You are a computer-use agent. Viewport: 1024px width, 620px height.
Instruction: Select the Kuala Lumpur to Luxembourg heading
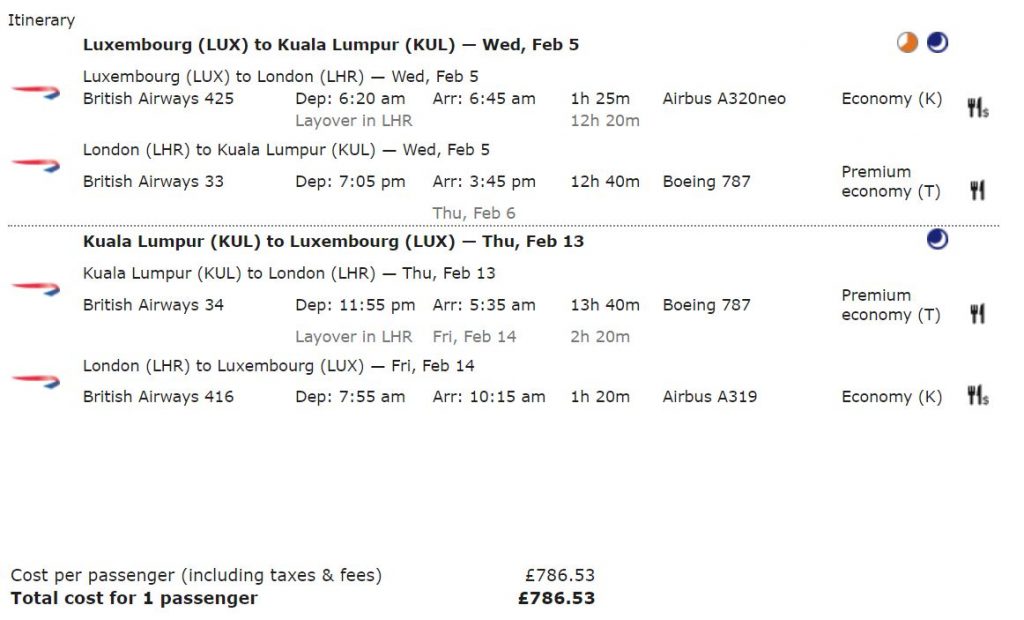(333, 242)
